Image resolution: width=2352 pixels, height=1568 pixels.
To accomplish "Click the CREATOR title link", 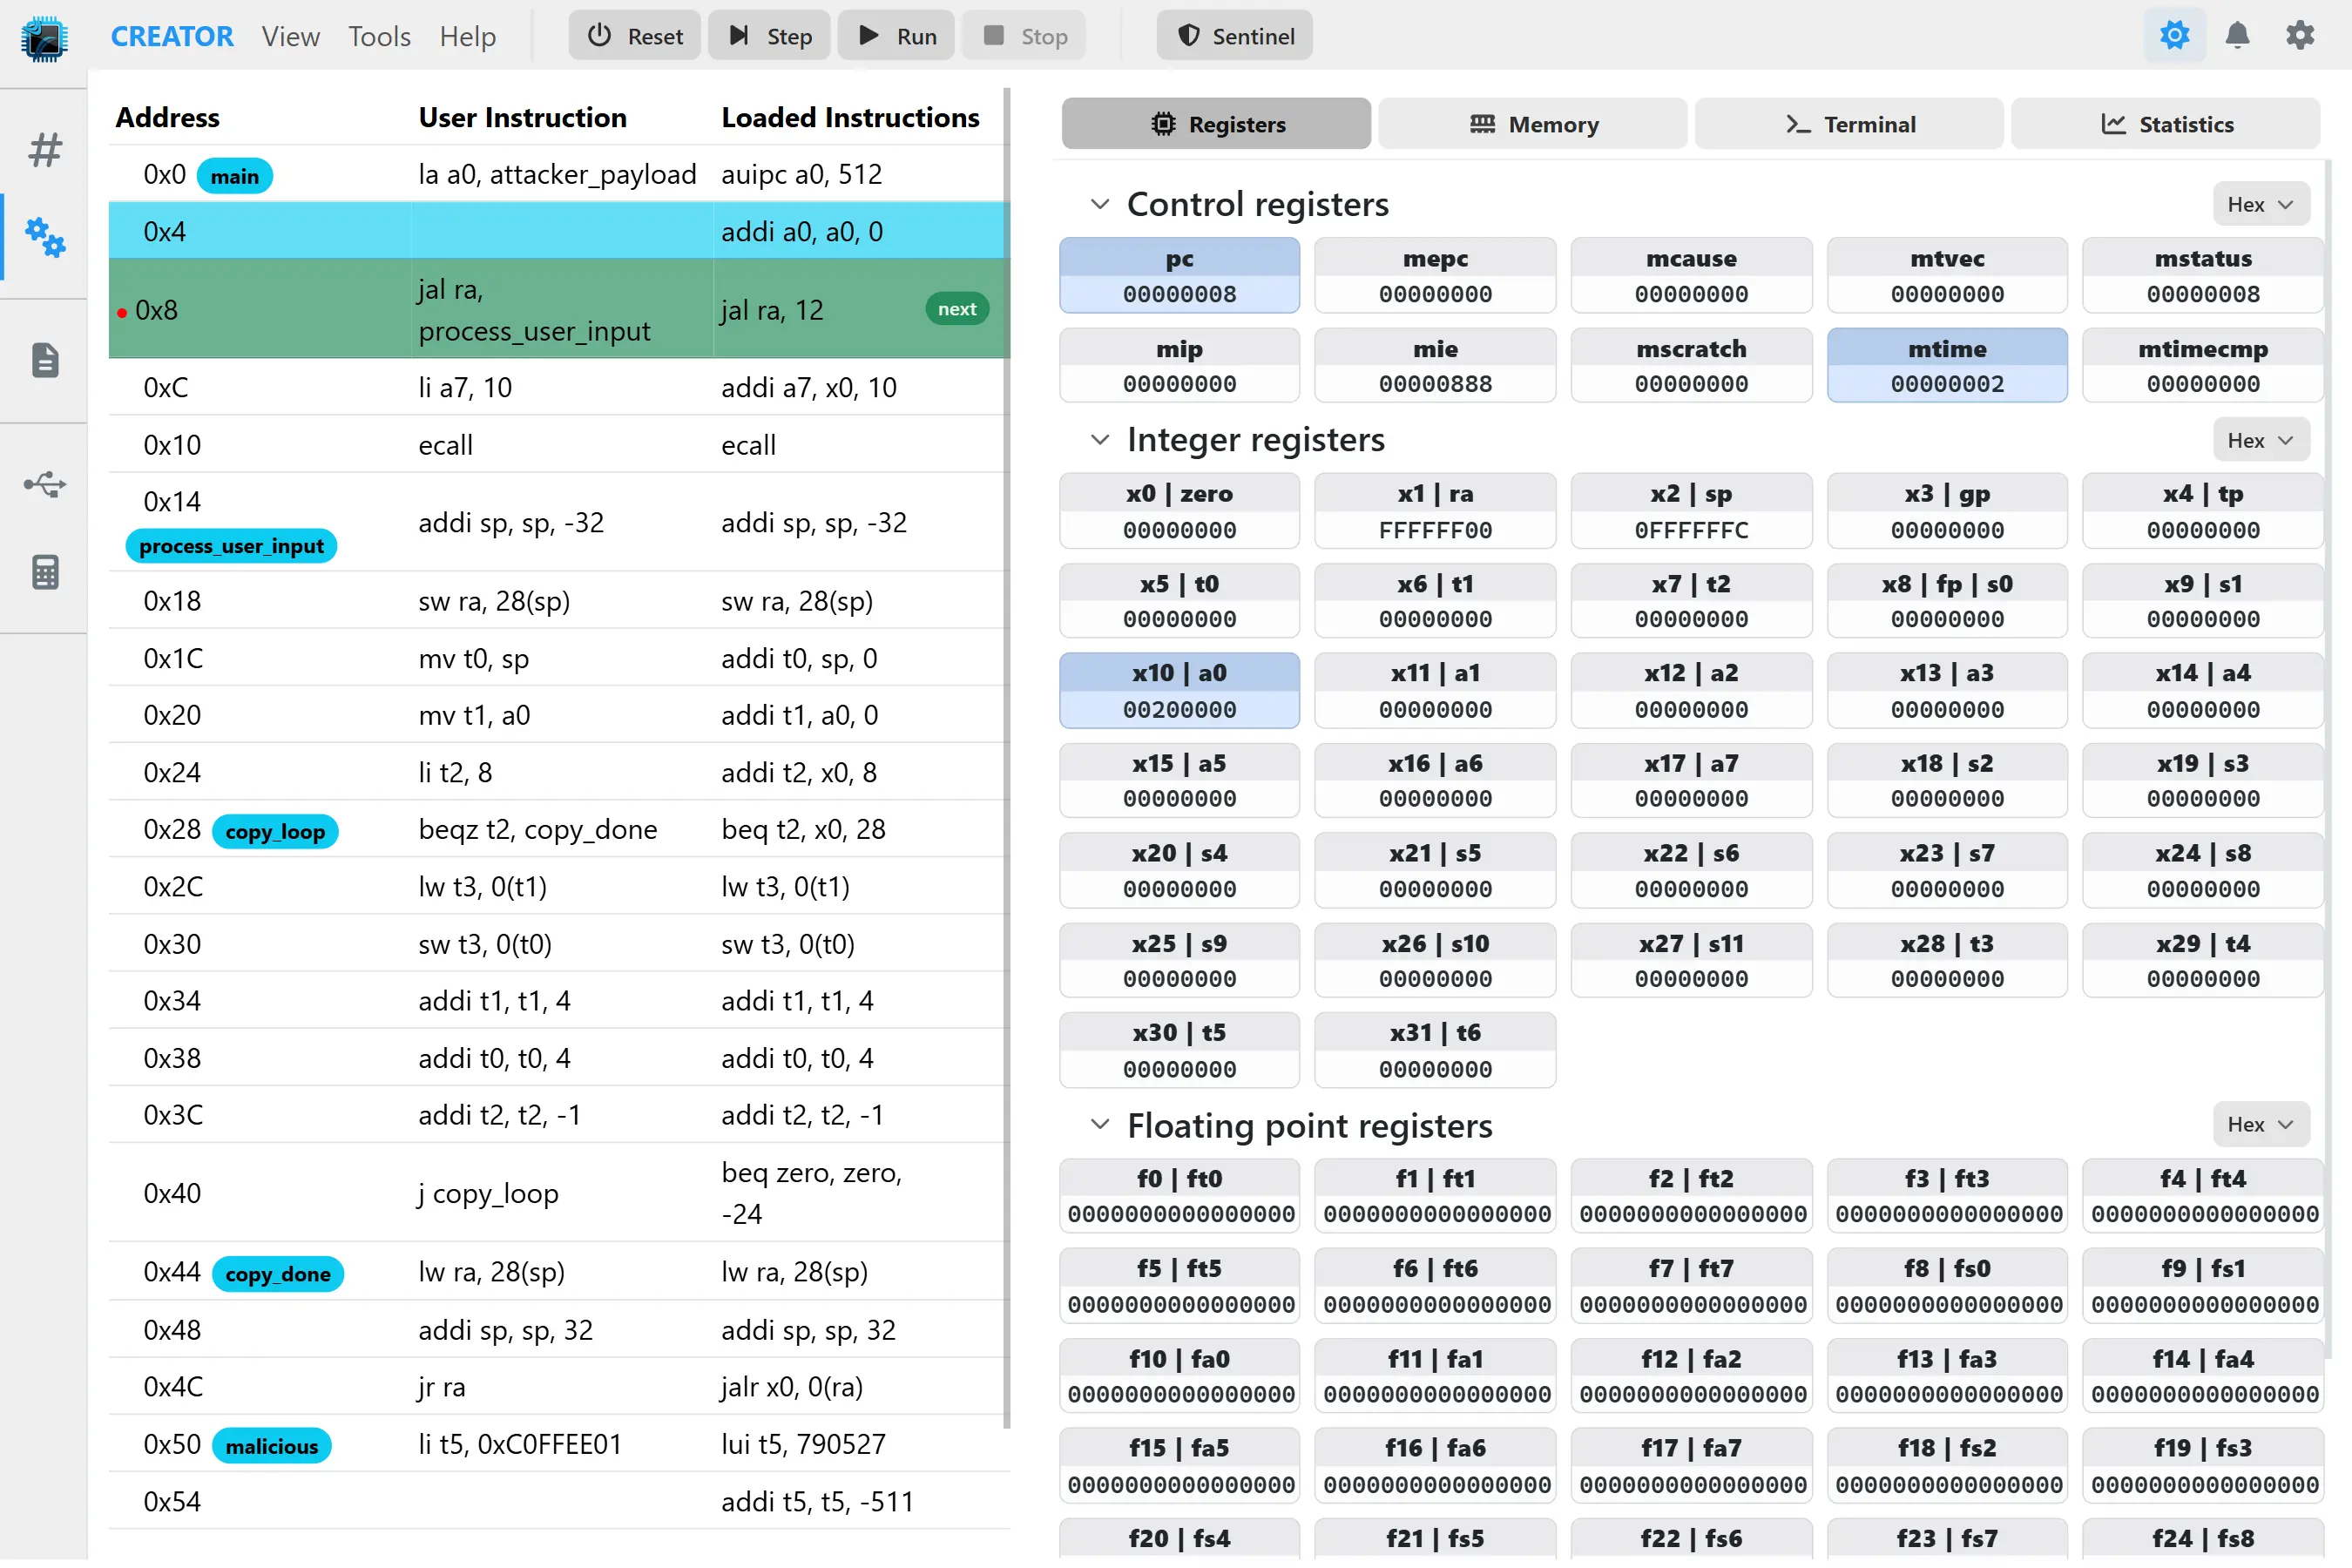I will click(171, 36).
